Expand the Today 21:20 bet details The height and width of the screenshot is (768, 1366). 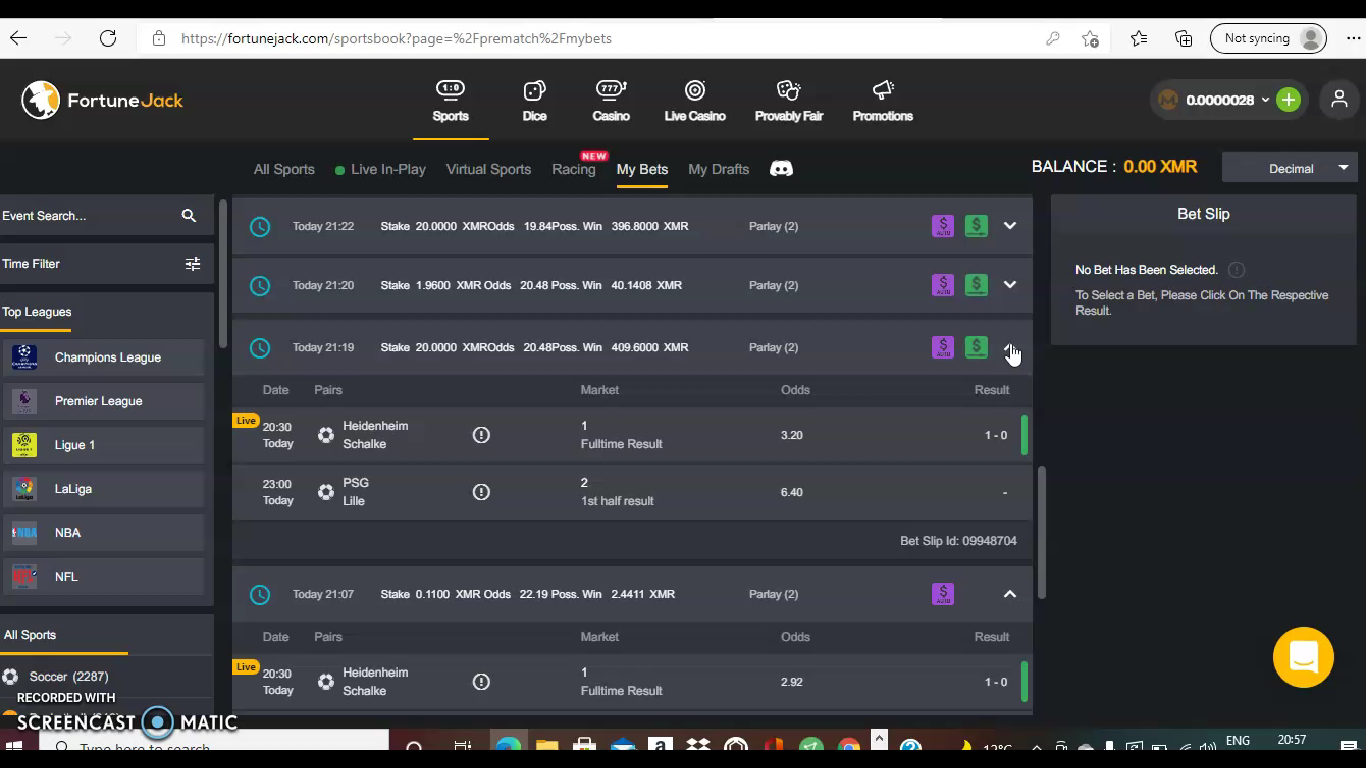tap(1010, 285)
